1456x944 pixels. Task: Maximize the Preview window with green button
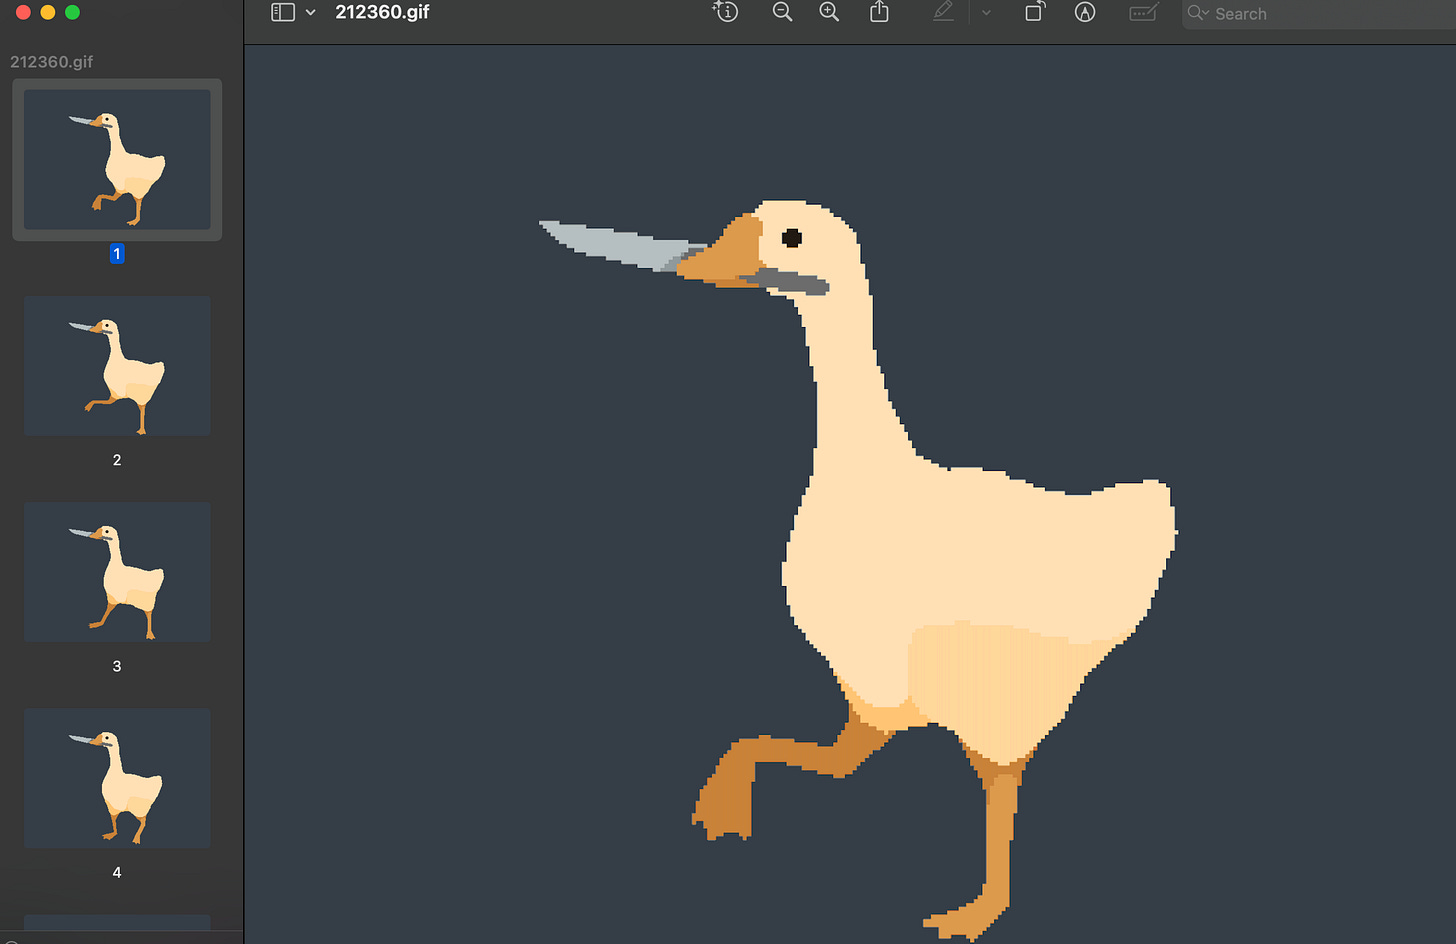pyautogui.click(x=72, y=12)
